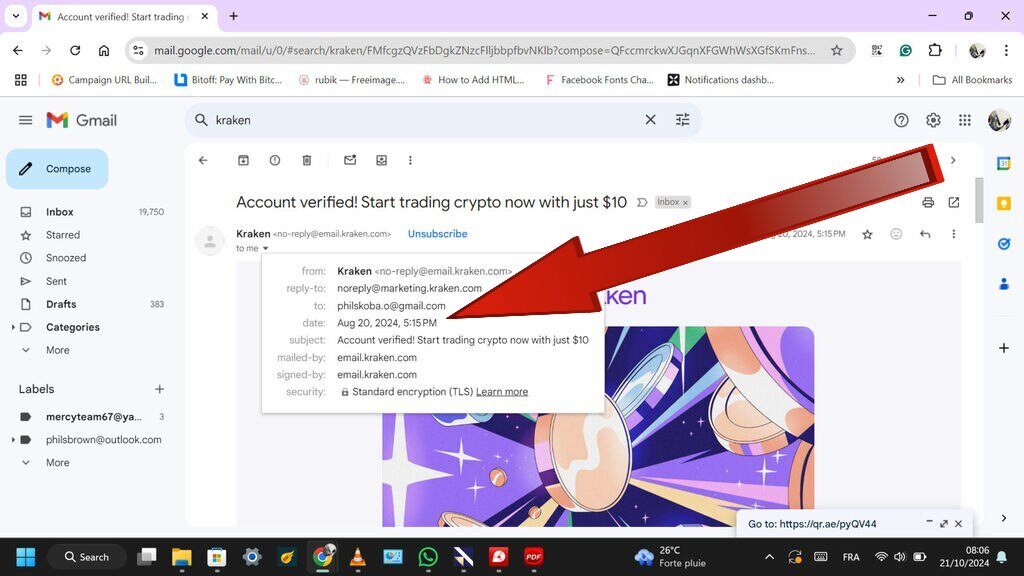Open the message's three-dot More menu
Viewport: 1024px width, 576px height.
pos(953,234)
